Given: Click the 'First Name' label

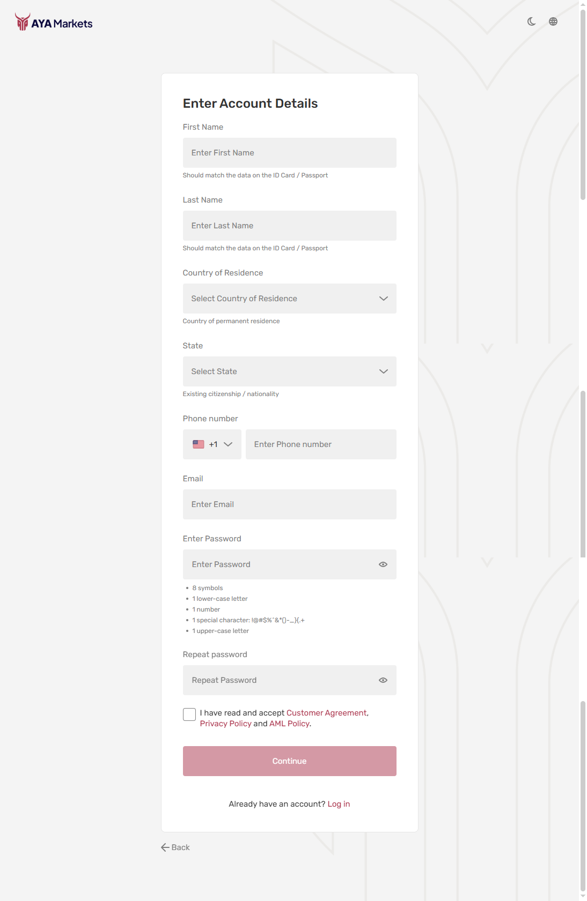Looking at the screenshot, I should point(203,127).
